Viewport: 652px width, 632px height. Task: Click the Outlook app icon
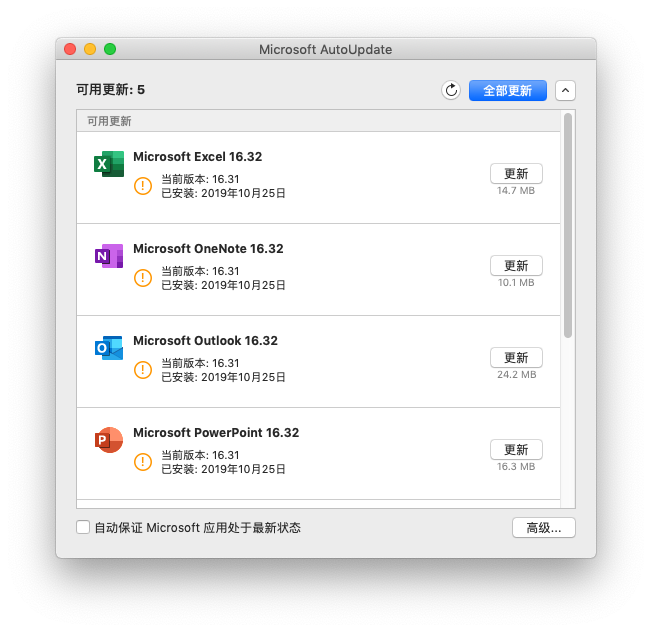coord(109,348)
